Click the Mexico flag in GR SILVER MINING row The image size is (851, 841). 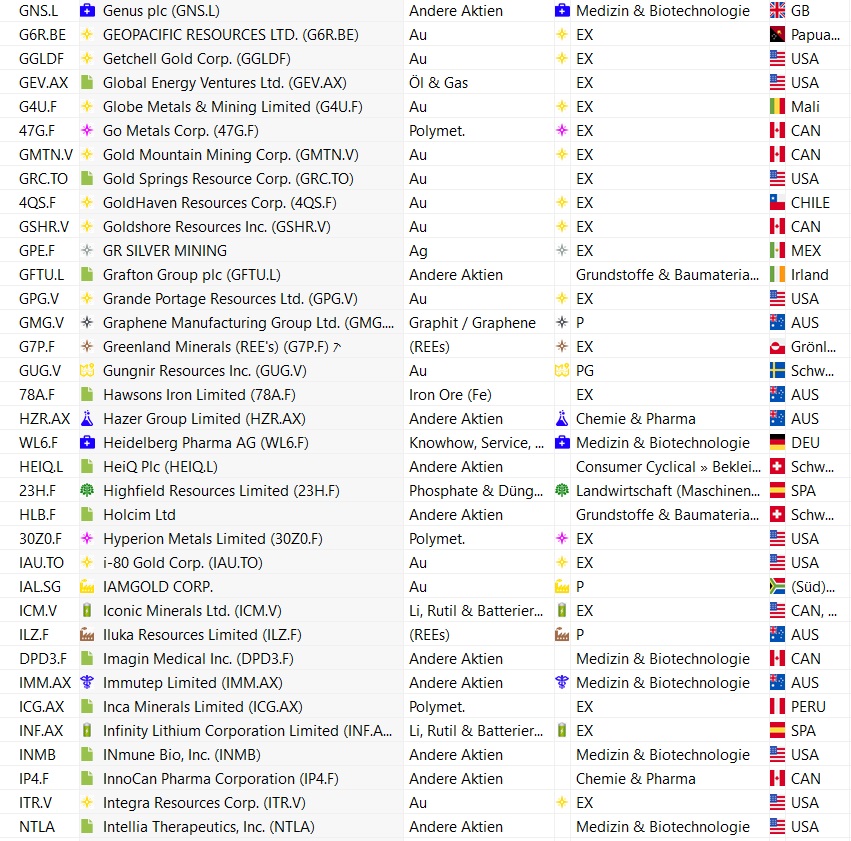pyautogui.click(x=777, y=250)
